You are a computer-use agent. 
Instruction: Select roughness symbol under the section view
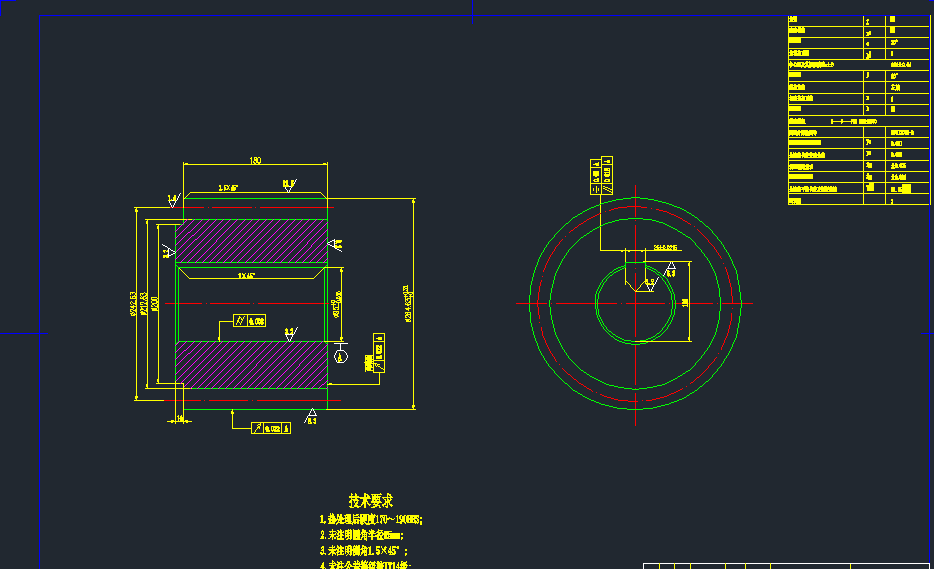pos(310,416)
